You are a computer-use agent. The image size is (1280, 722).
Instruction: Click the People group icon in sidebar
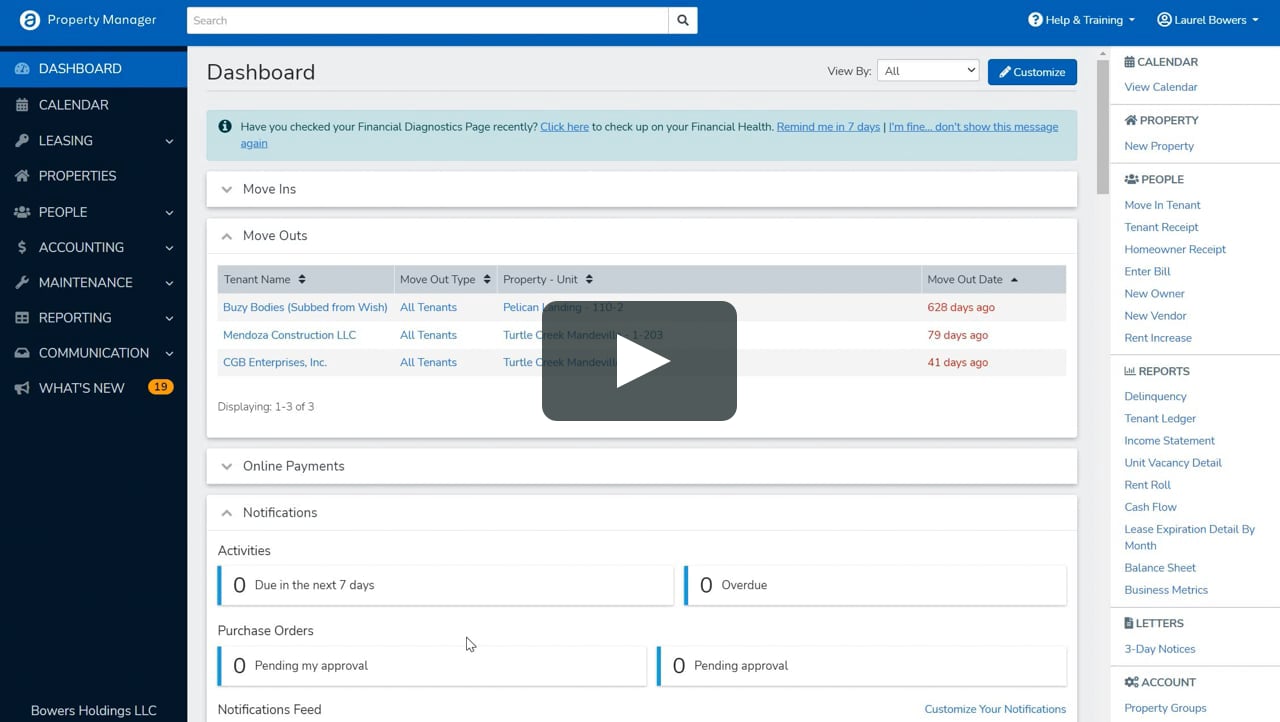tap(22, 212)
